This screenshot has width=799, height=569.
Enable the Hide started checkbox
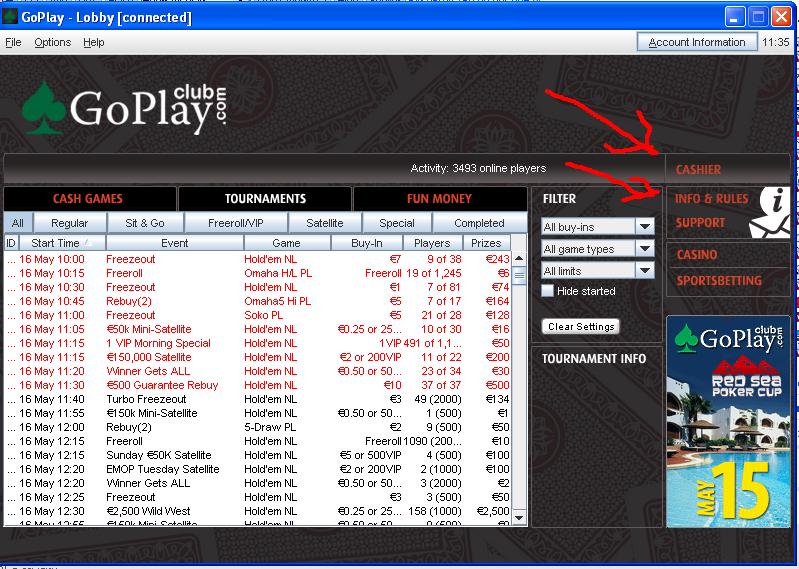(x=547, y=291)
